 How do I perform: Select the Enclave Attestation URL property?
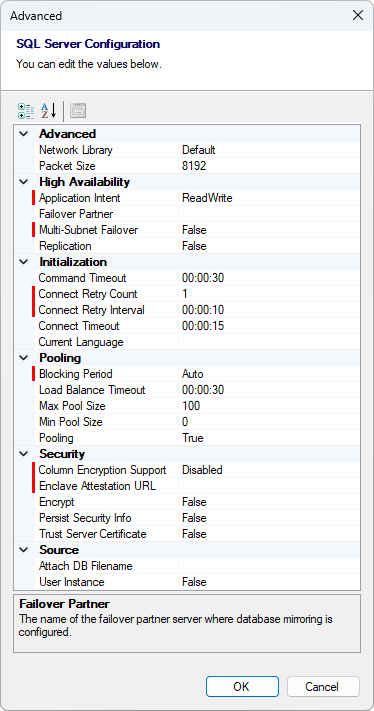point(97,486)
